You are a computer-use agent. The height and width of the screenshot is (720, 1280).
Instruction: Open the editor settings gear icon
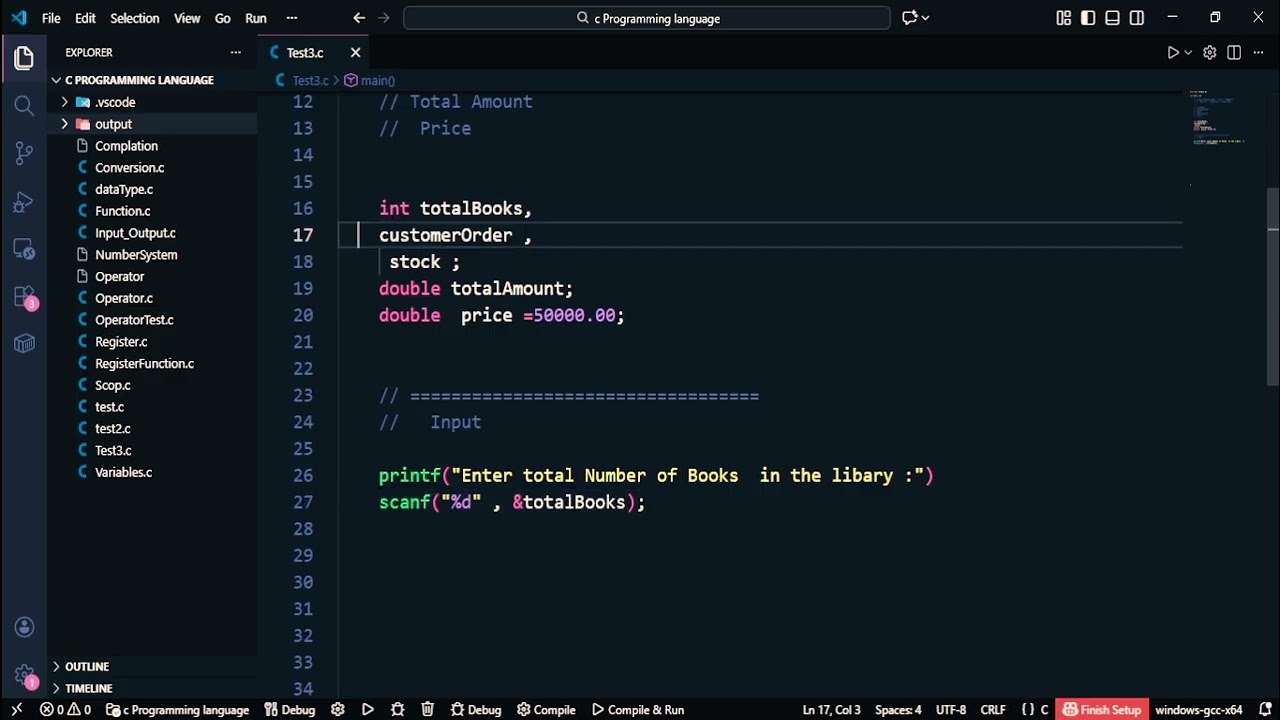[x=1210, y=52]
